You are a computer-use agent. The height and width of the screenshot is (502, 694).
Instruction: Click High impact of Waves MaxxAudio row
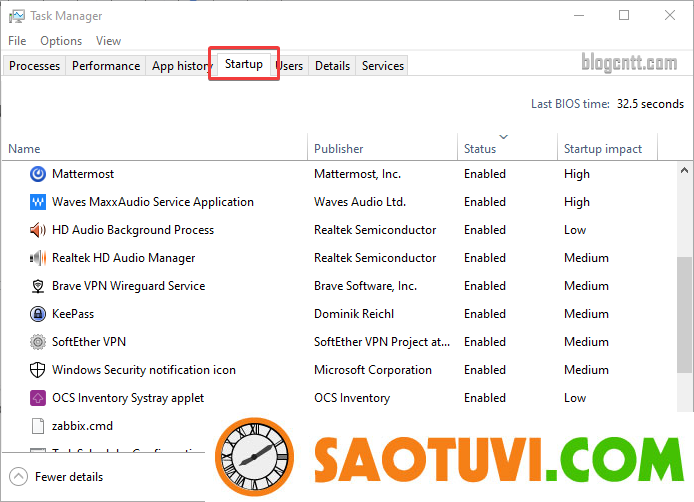click(577, 202)
